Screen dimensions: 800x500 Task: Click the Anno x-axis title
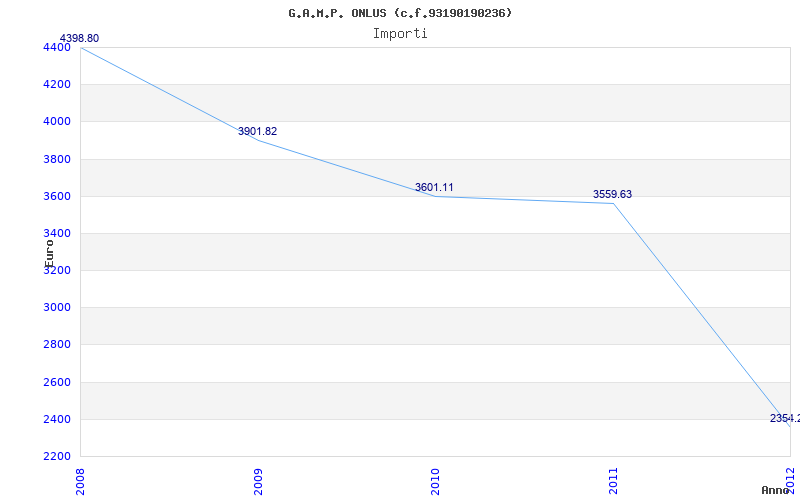pos(777,490)
